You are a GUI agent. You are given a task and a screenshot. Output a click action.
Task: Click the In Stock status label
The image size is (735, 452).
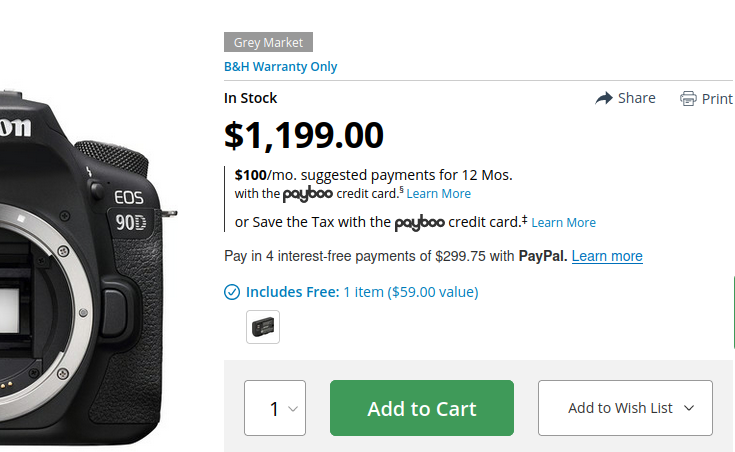coord(250,98)
